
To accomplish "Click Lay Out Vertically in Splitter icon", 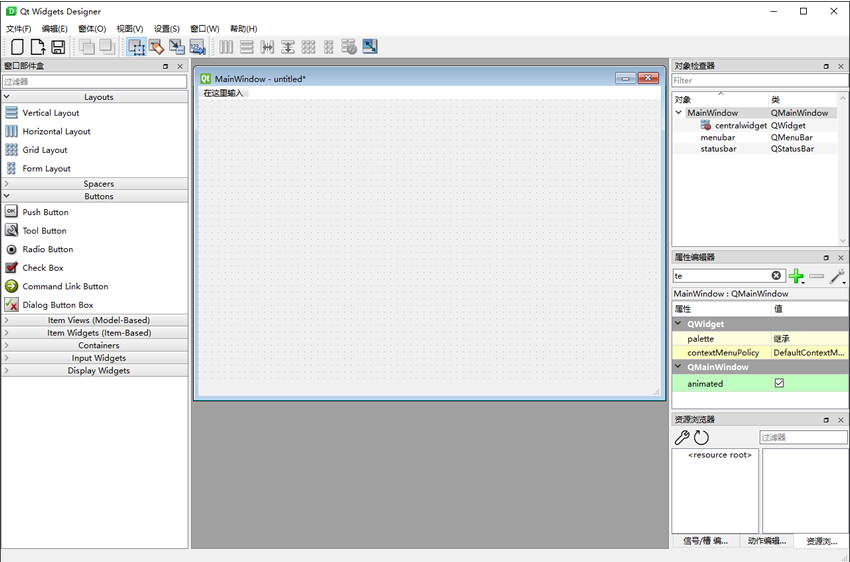I will tap(288, 47).
